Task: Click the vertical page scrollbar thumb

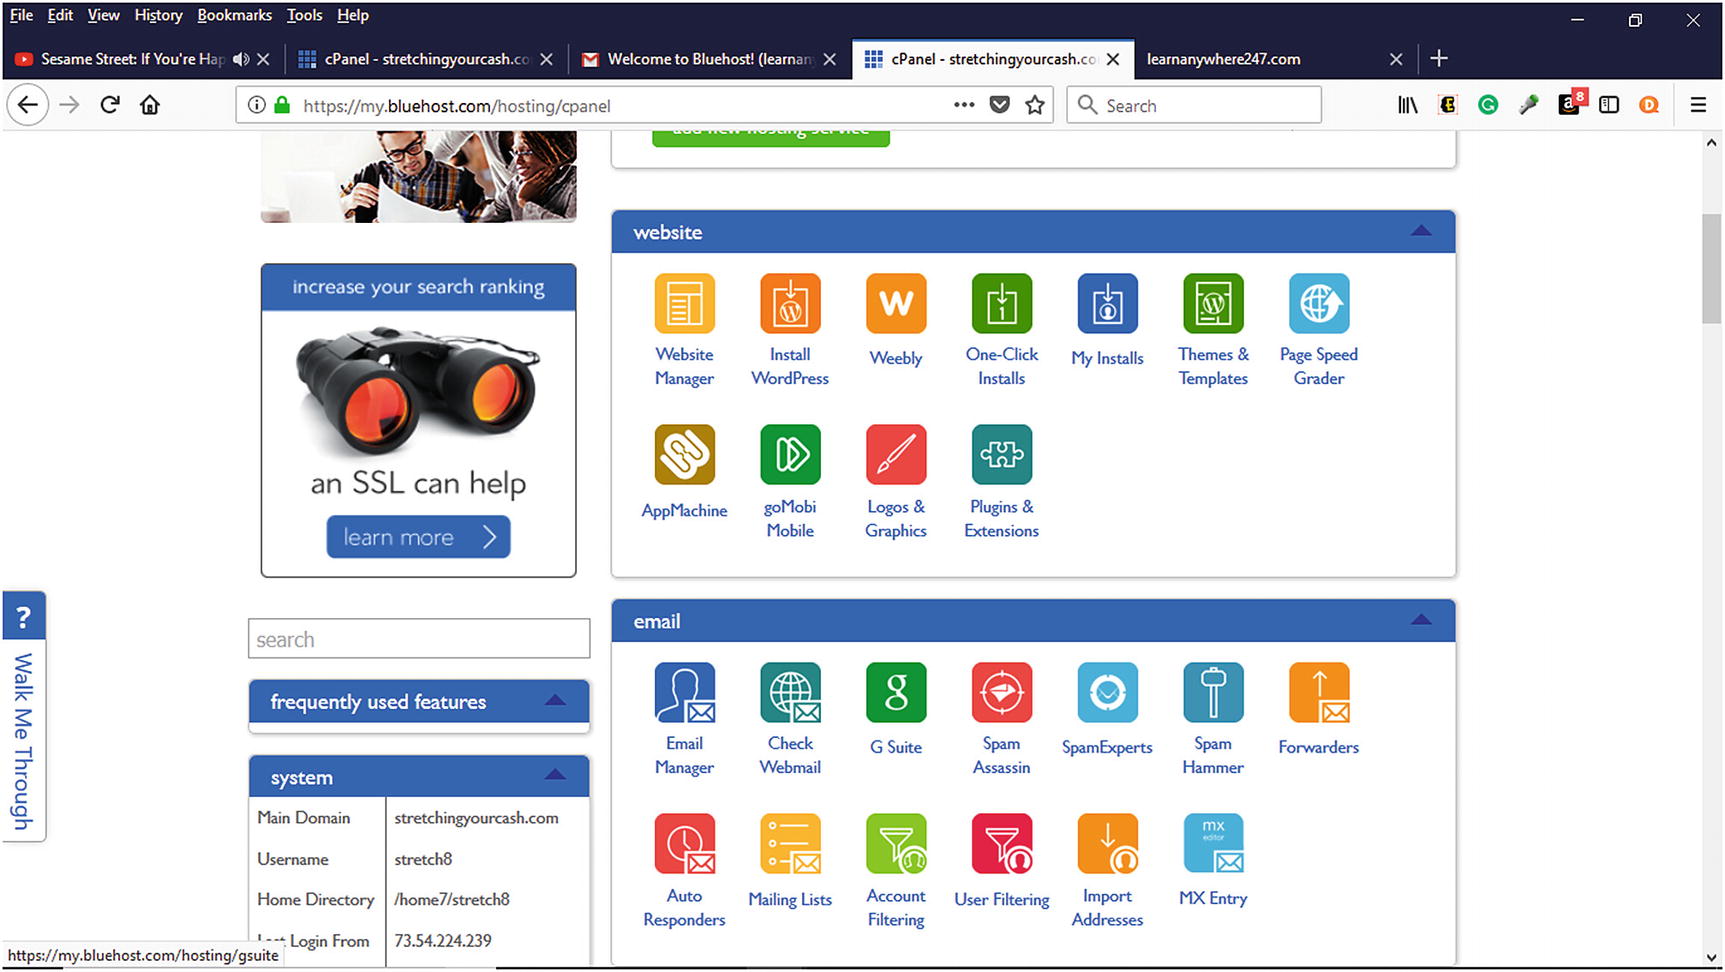Action: click(1711, 268)
